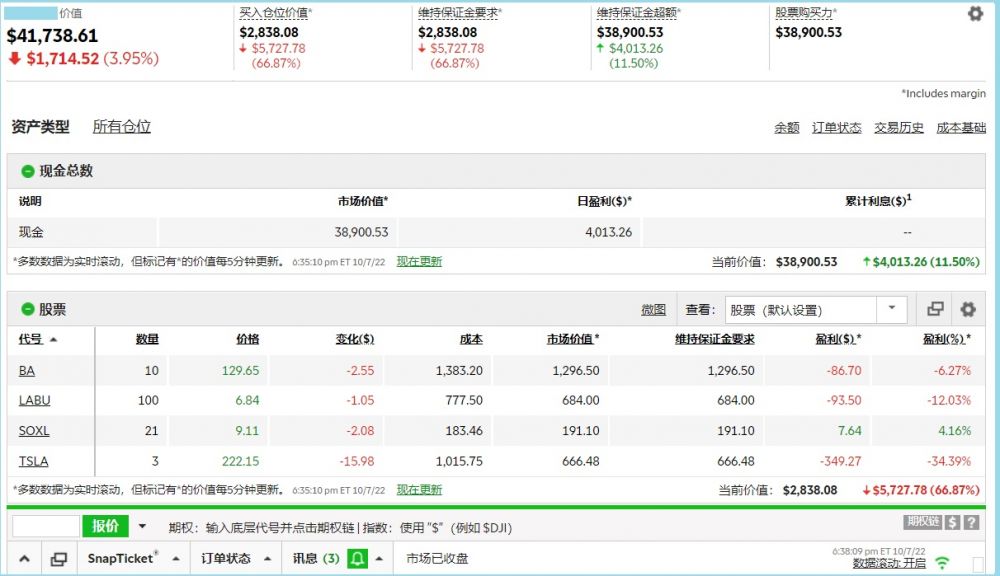Click the dollar sign icon button
Screen dimensions: 1000x576
tap(953, 523)
